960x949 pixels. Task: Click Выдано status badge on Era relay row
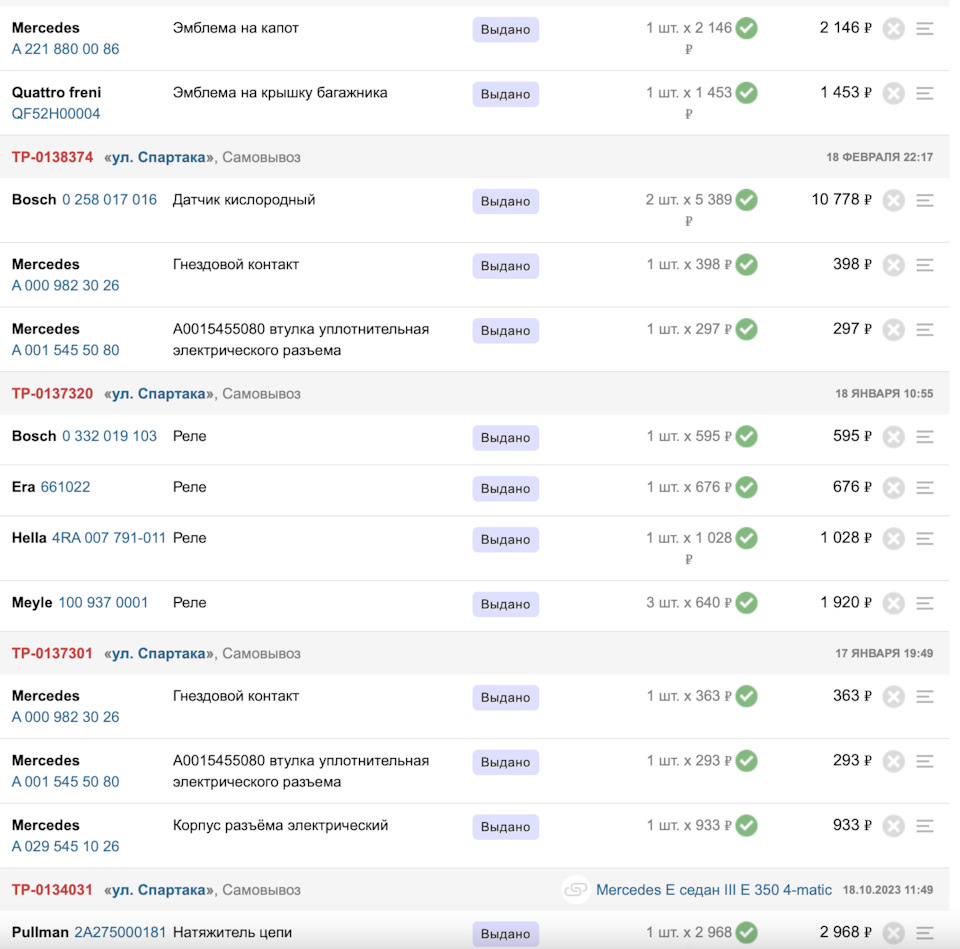[505, 489]
